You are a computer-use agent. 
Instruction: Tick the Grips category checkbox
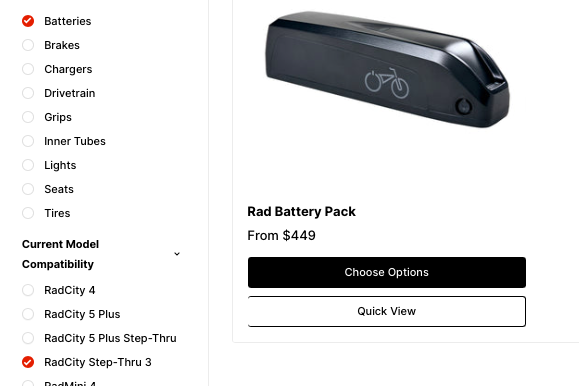[28, 117]
